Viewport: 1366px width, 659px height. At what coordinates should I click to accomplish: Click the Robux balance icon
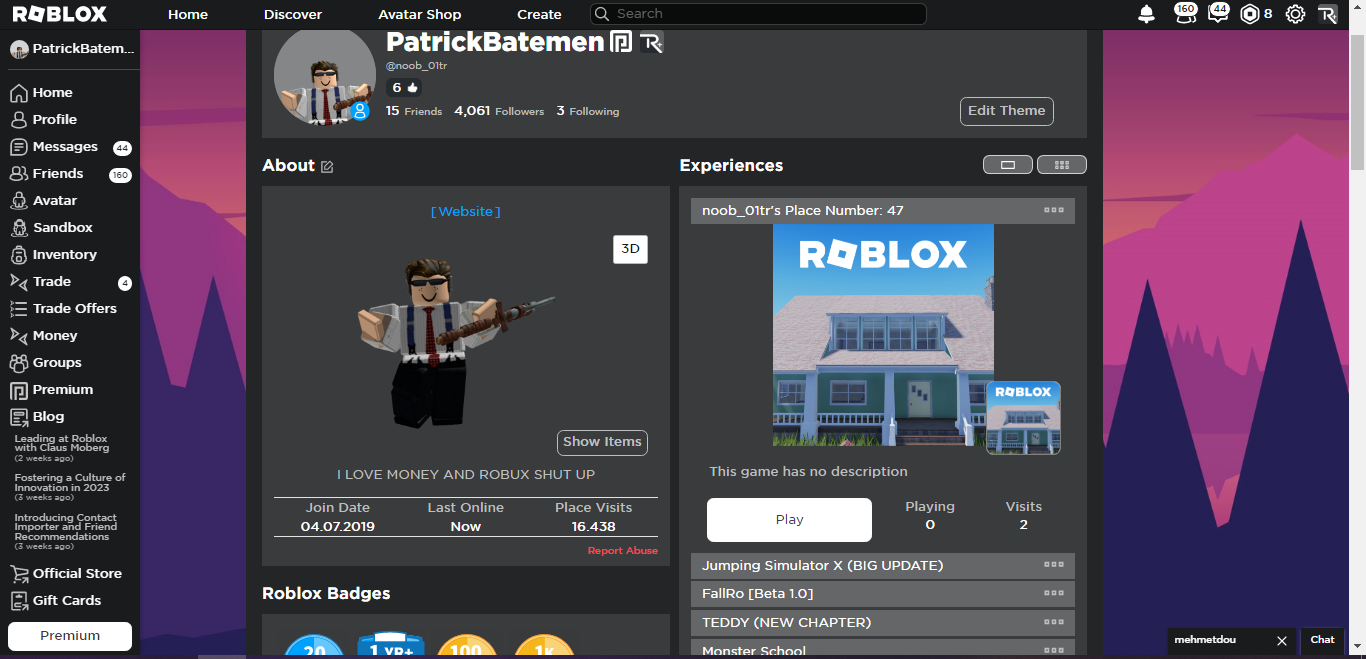[x=1250, y=14]
